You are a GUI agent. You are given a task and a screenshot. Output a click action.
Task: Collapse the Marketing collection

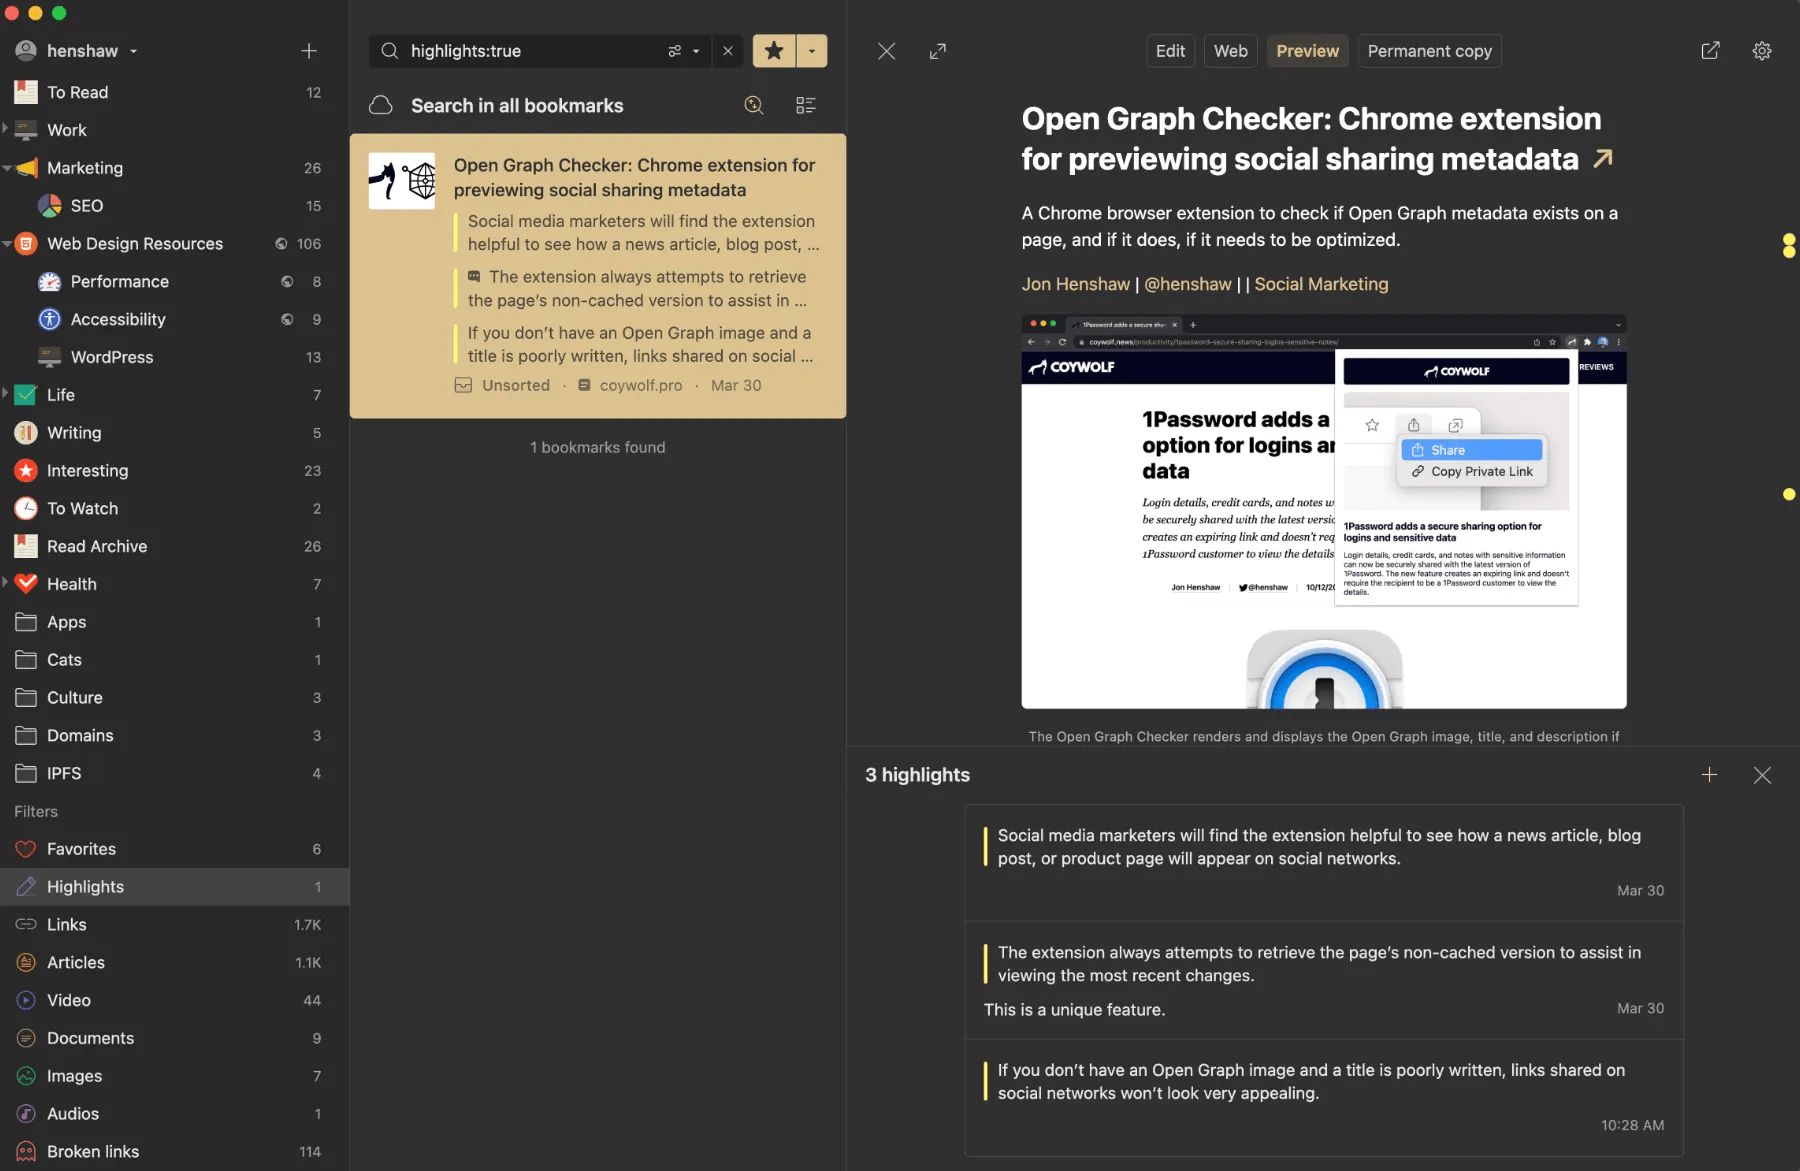click(x=7, y=168)
